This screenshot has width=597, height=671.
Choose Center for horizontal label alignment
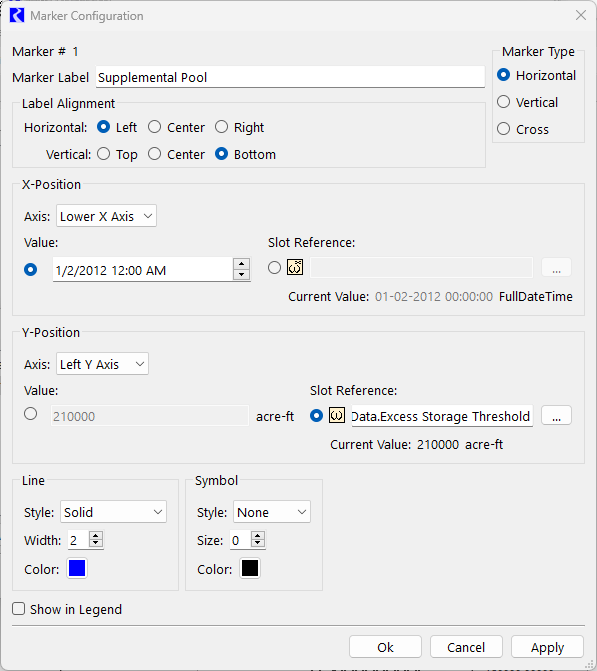[154, 127]
